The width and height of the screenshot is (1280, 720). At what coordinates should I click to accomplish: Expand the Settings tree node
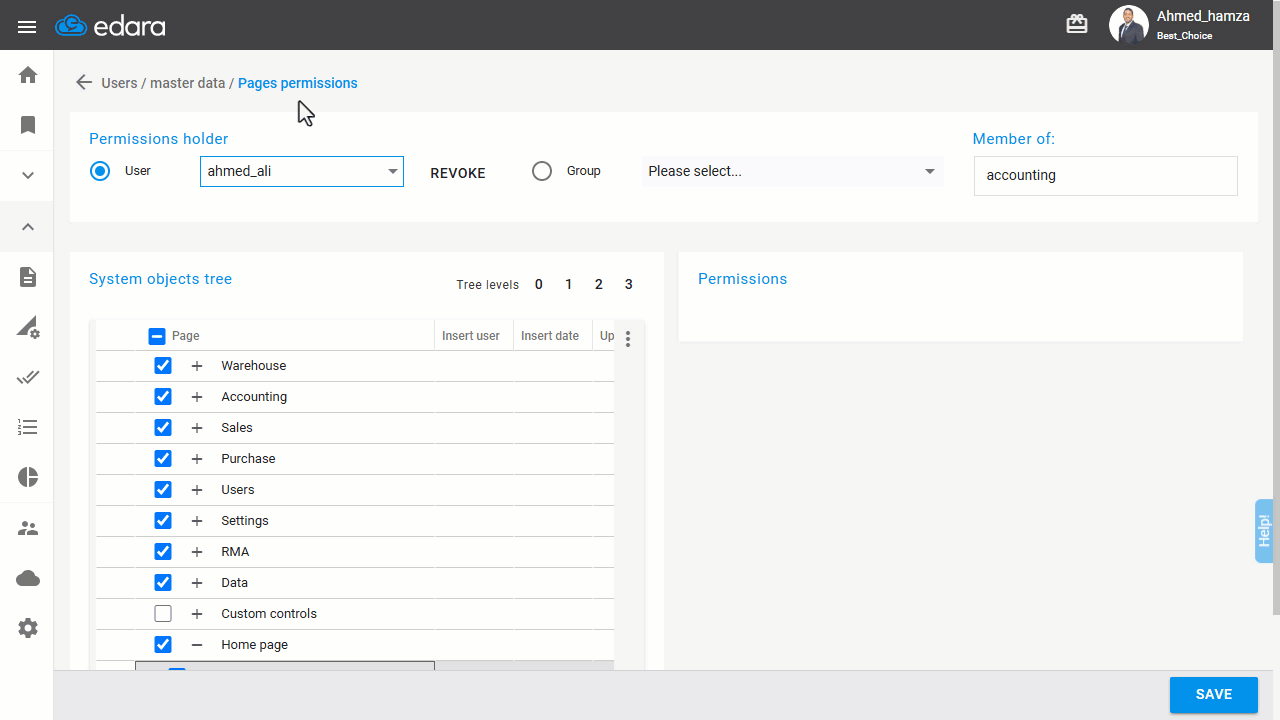(197, 521)
